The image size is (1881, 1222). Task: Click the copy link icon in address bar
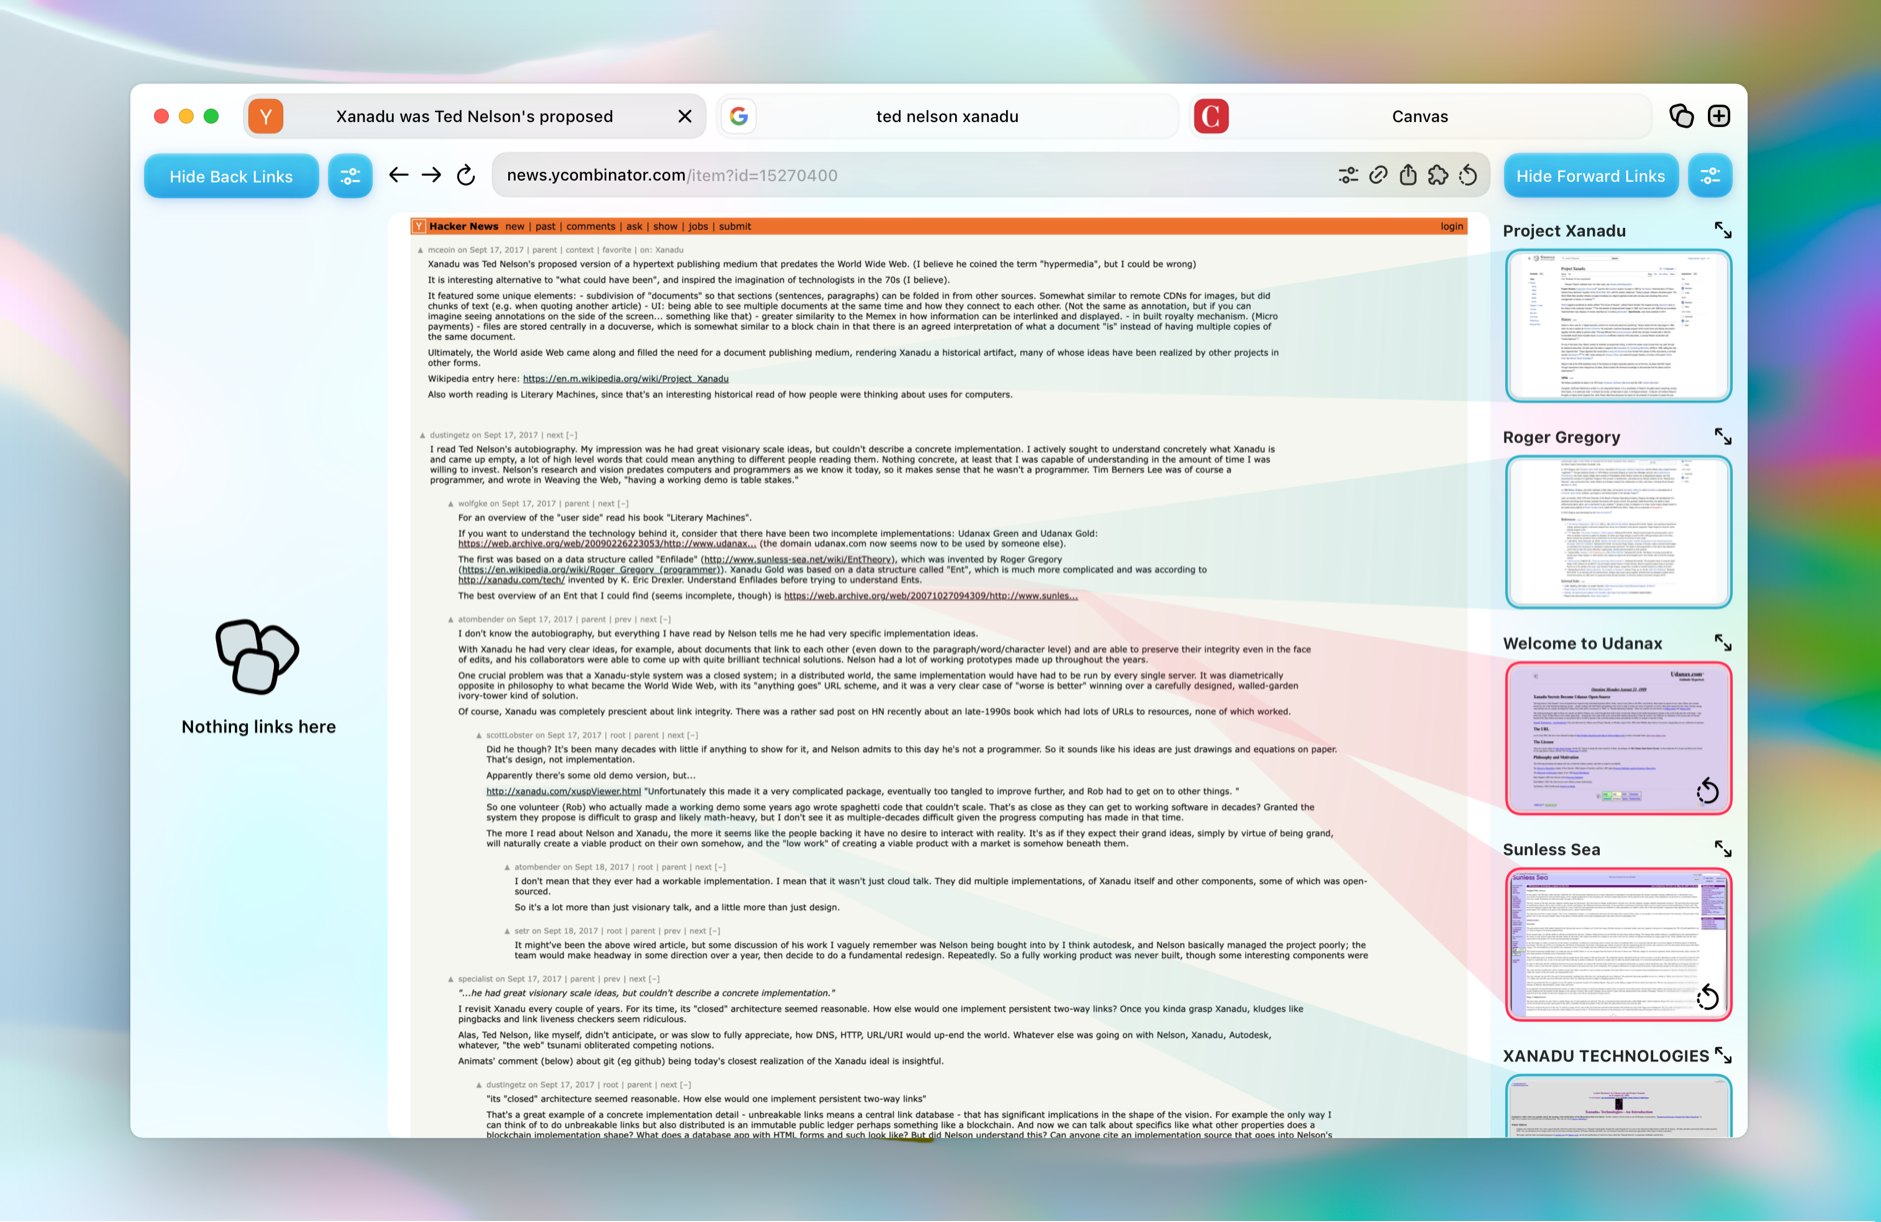pos(1378,176)
